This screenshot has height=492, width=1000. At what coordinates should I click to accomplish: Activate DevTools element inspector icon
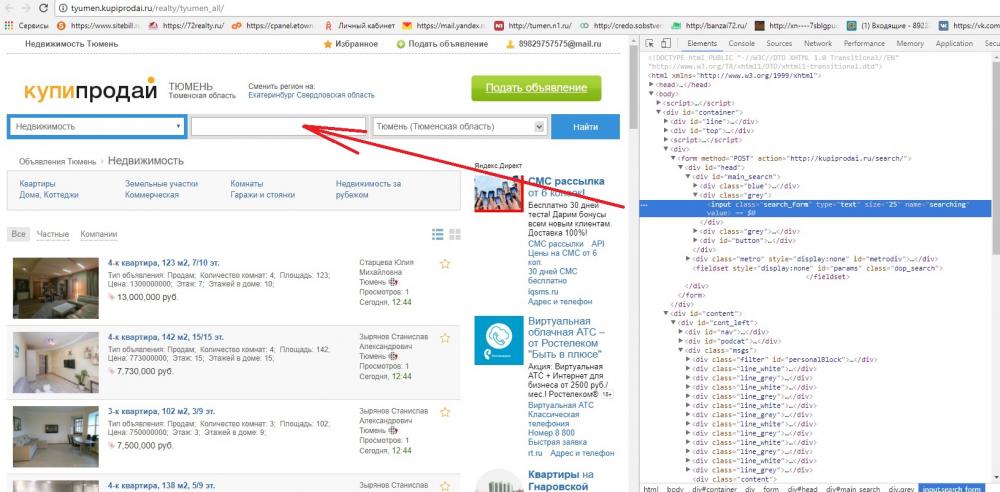[649, 43]
